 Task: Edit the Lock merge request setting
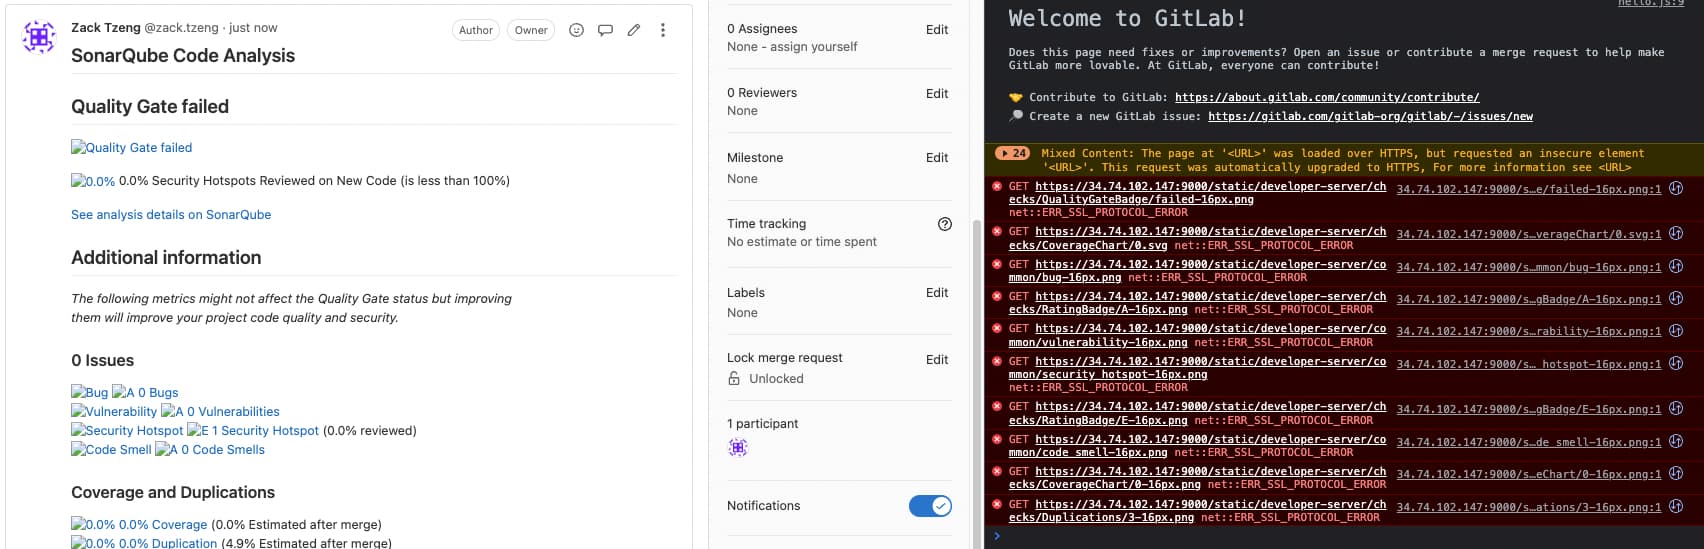tap(937, 359)
